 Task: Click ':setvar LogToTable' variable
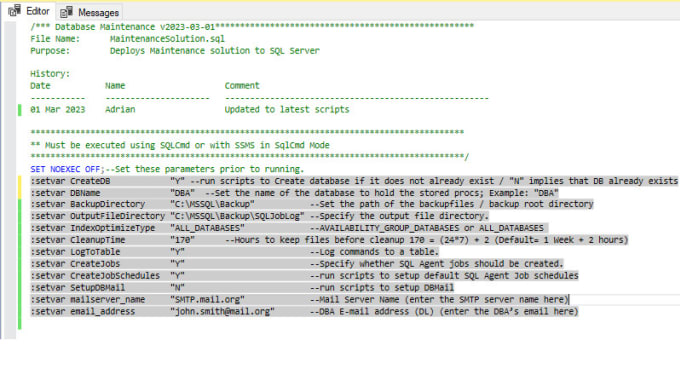(x=75, y=252)
